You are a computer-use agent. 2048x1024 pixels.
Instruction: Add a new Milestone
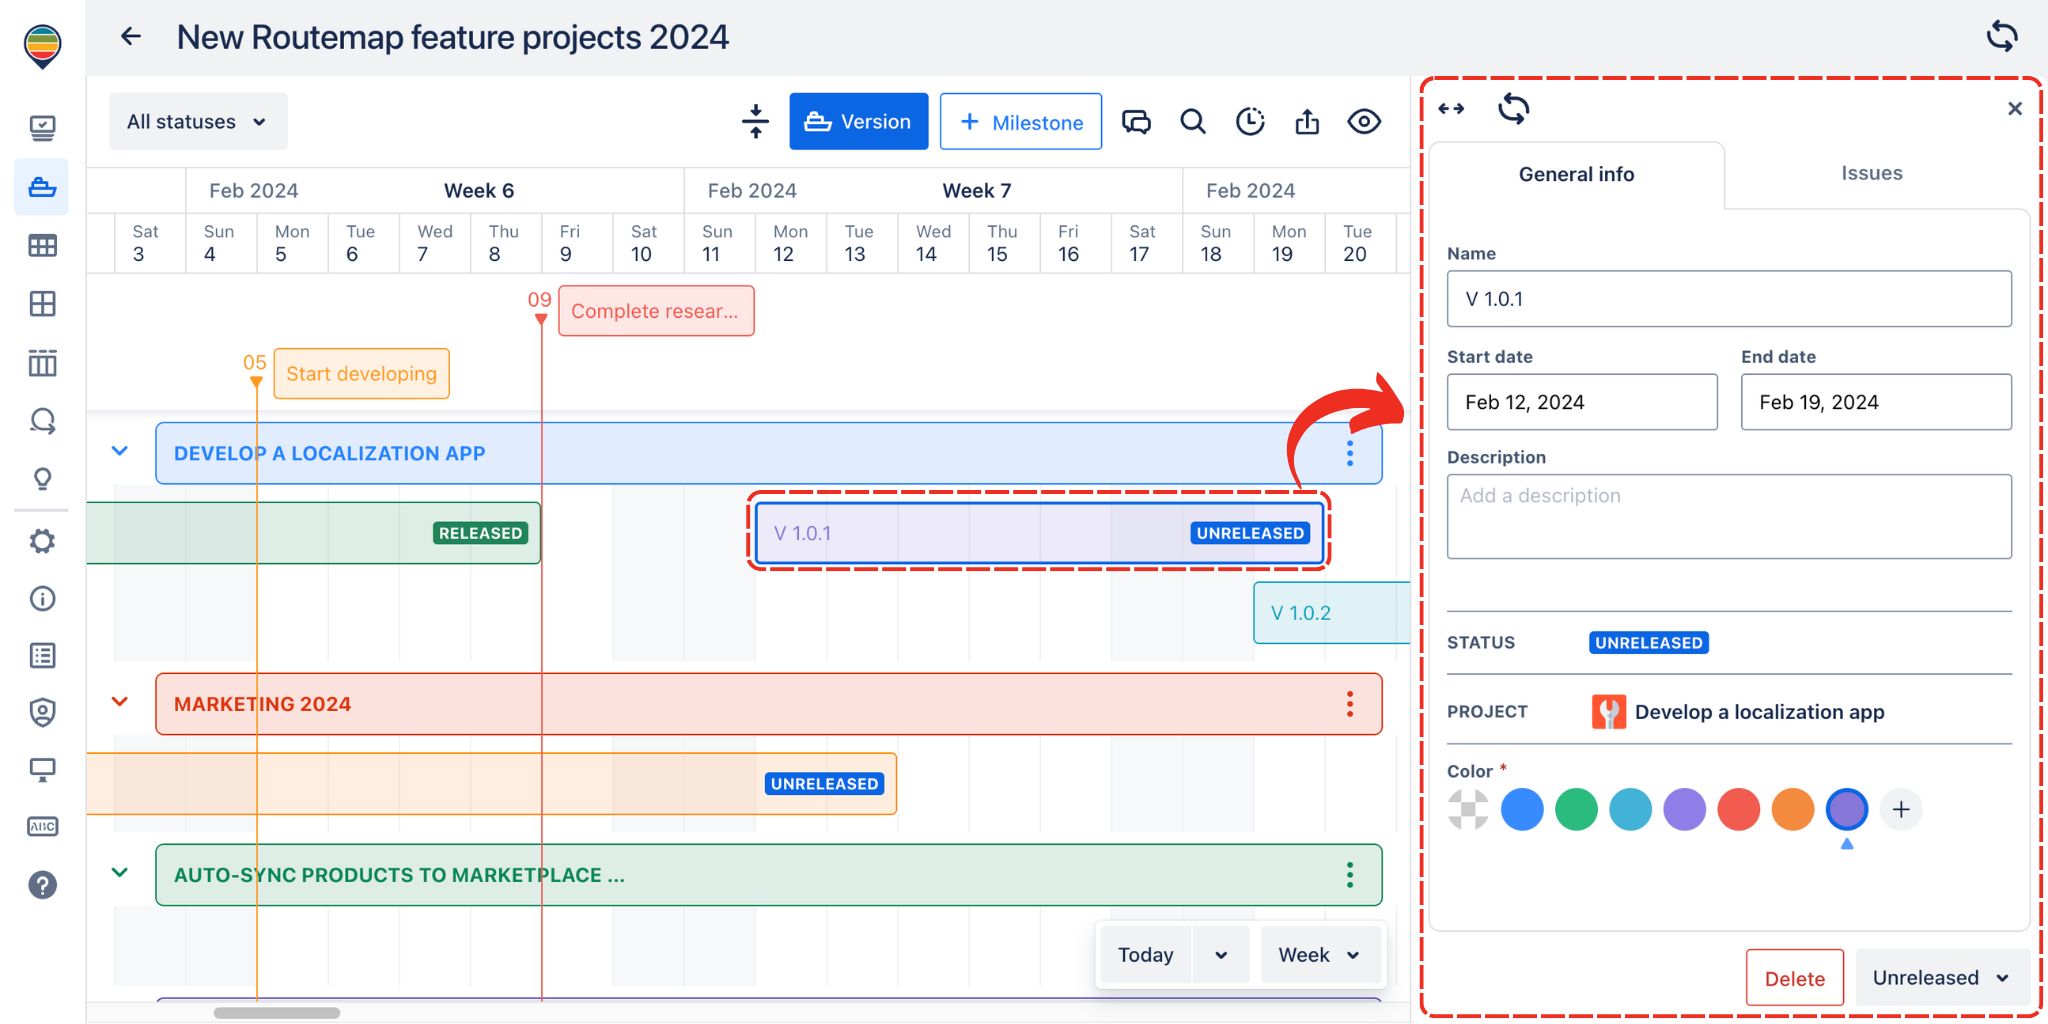click(x=1020, y=121)
